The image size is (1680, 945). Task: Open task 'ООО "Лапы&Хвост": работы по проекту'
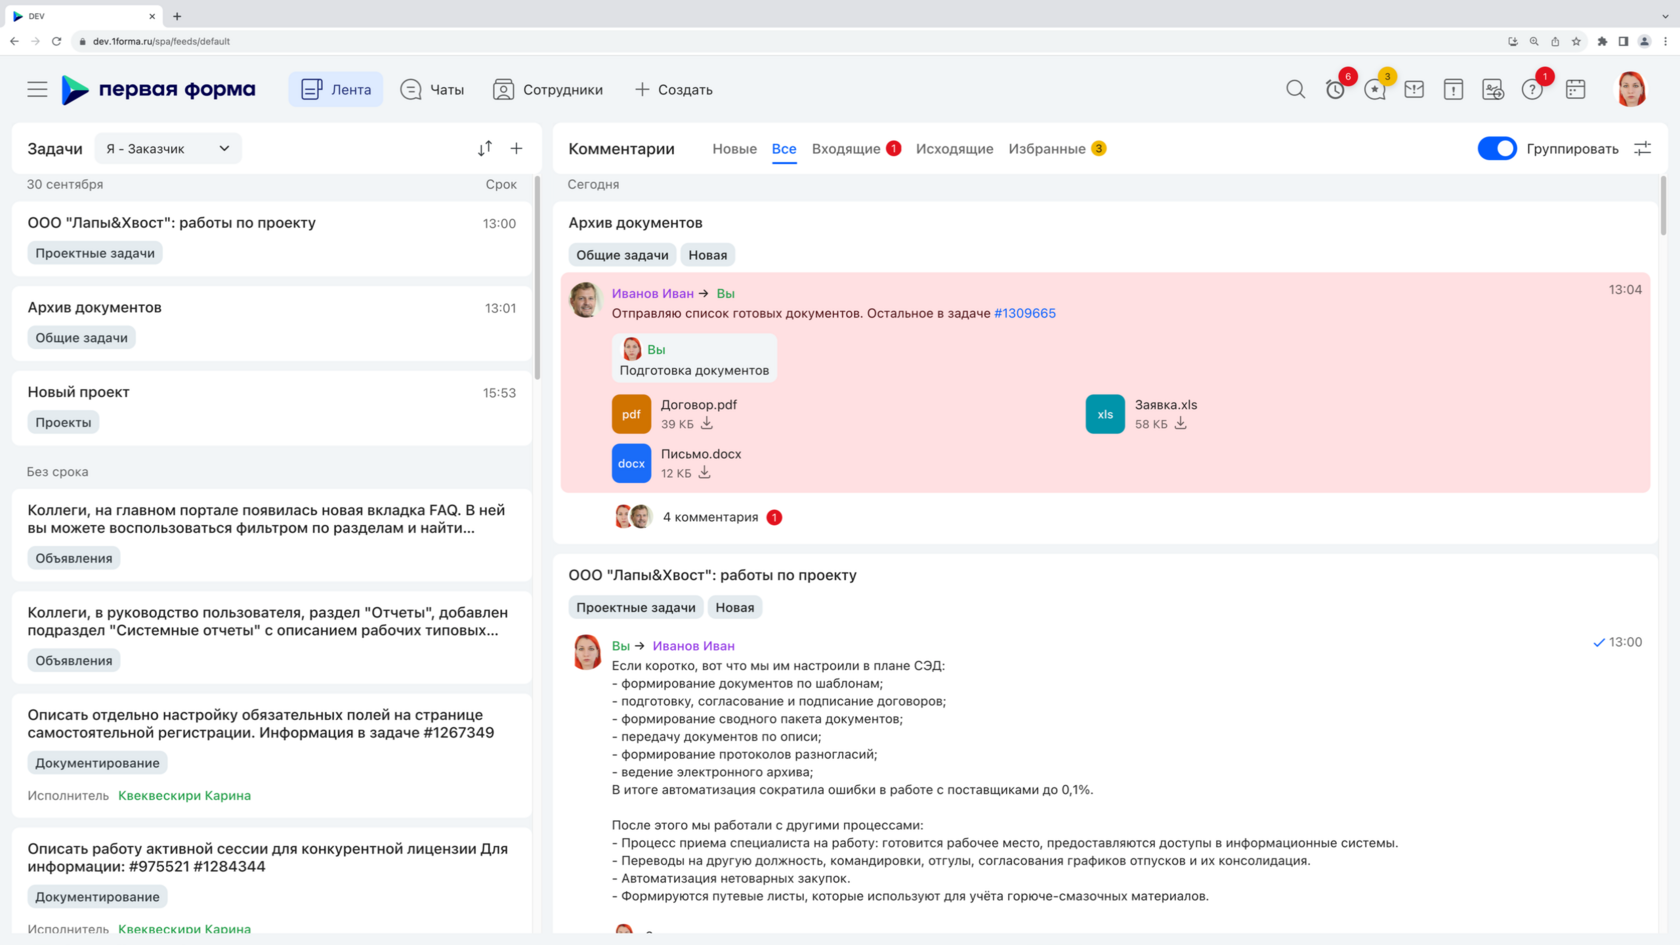coord(272,238)
